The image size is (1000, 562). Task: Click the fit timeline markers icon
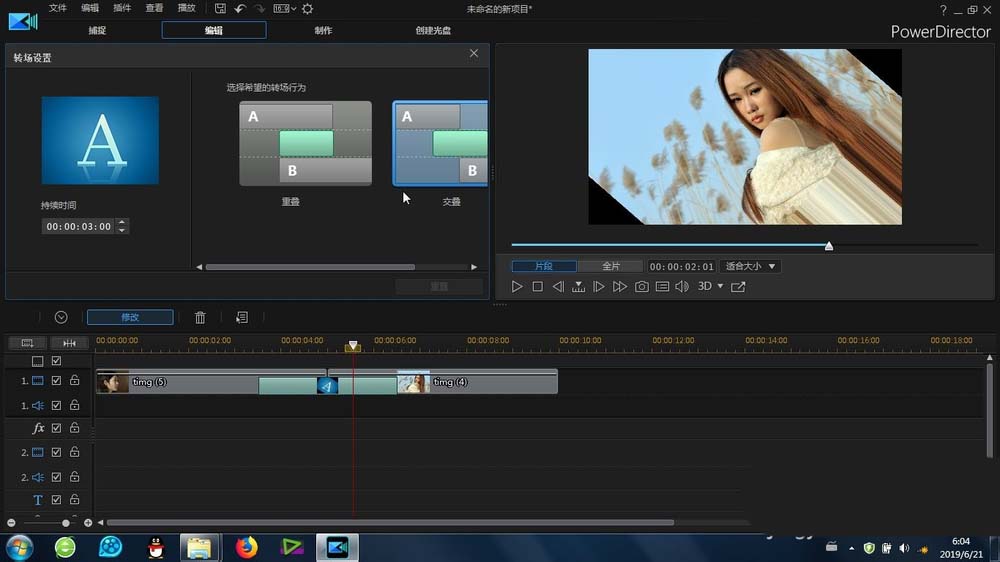point(69,343)
